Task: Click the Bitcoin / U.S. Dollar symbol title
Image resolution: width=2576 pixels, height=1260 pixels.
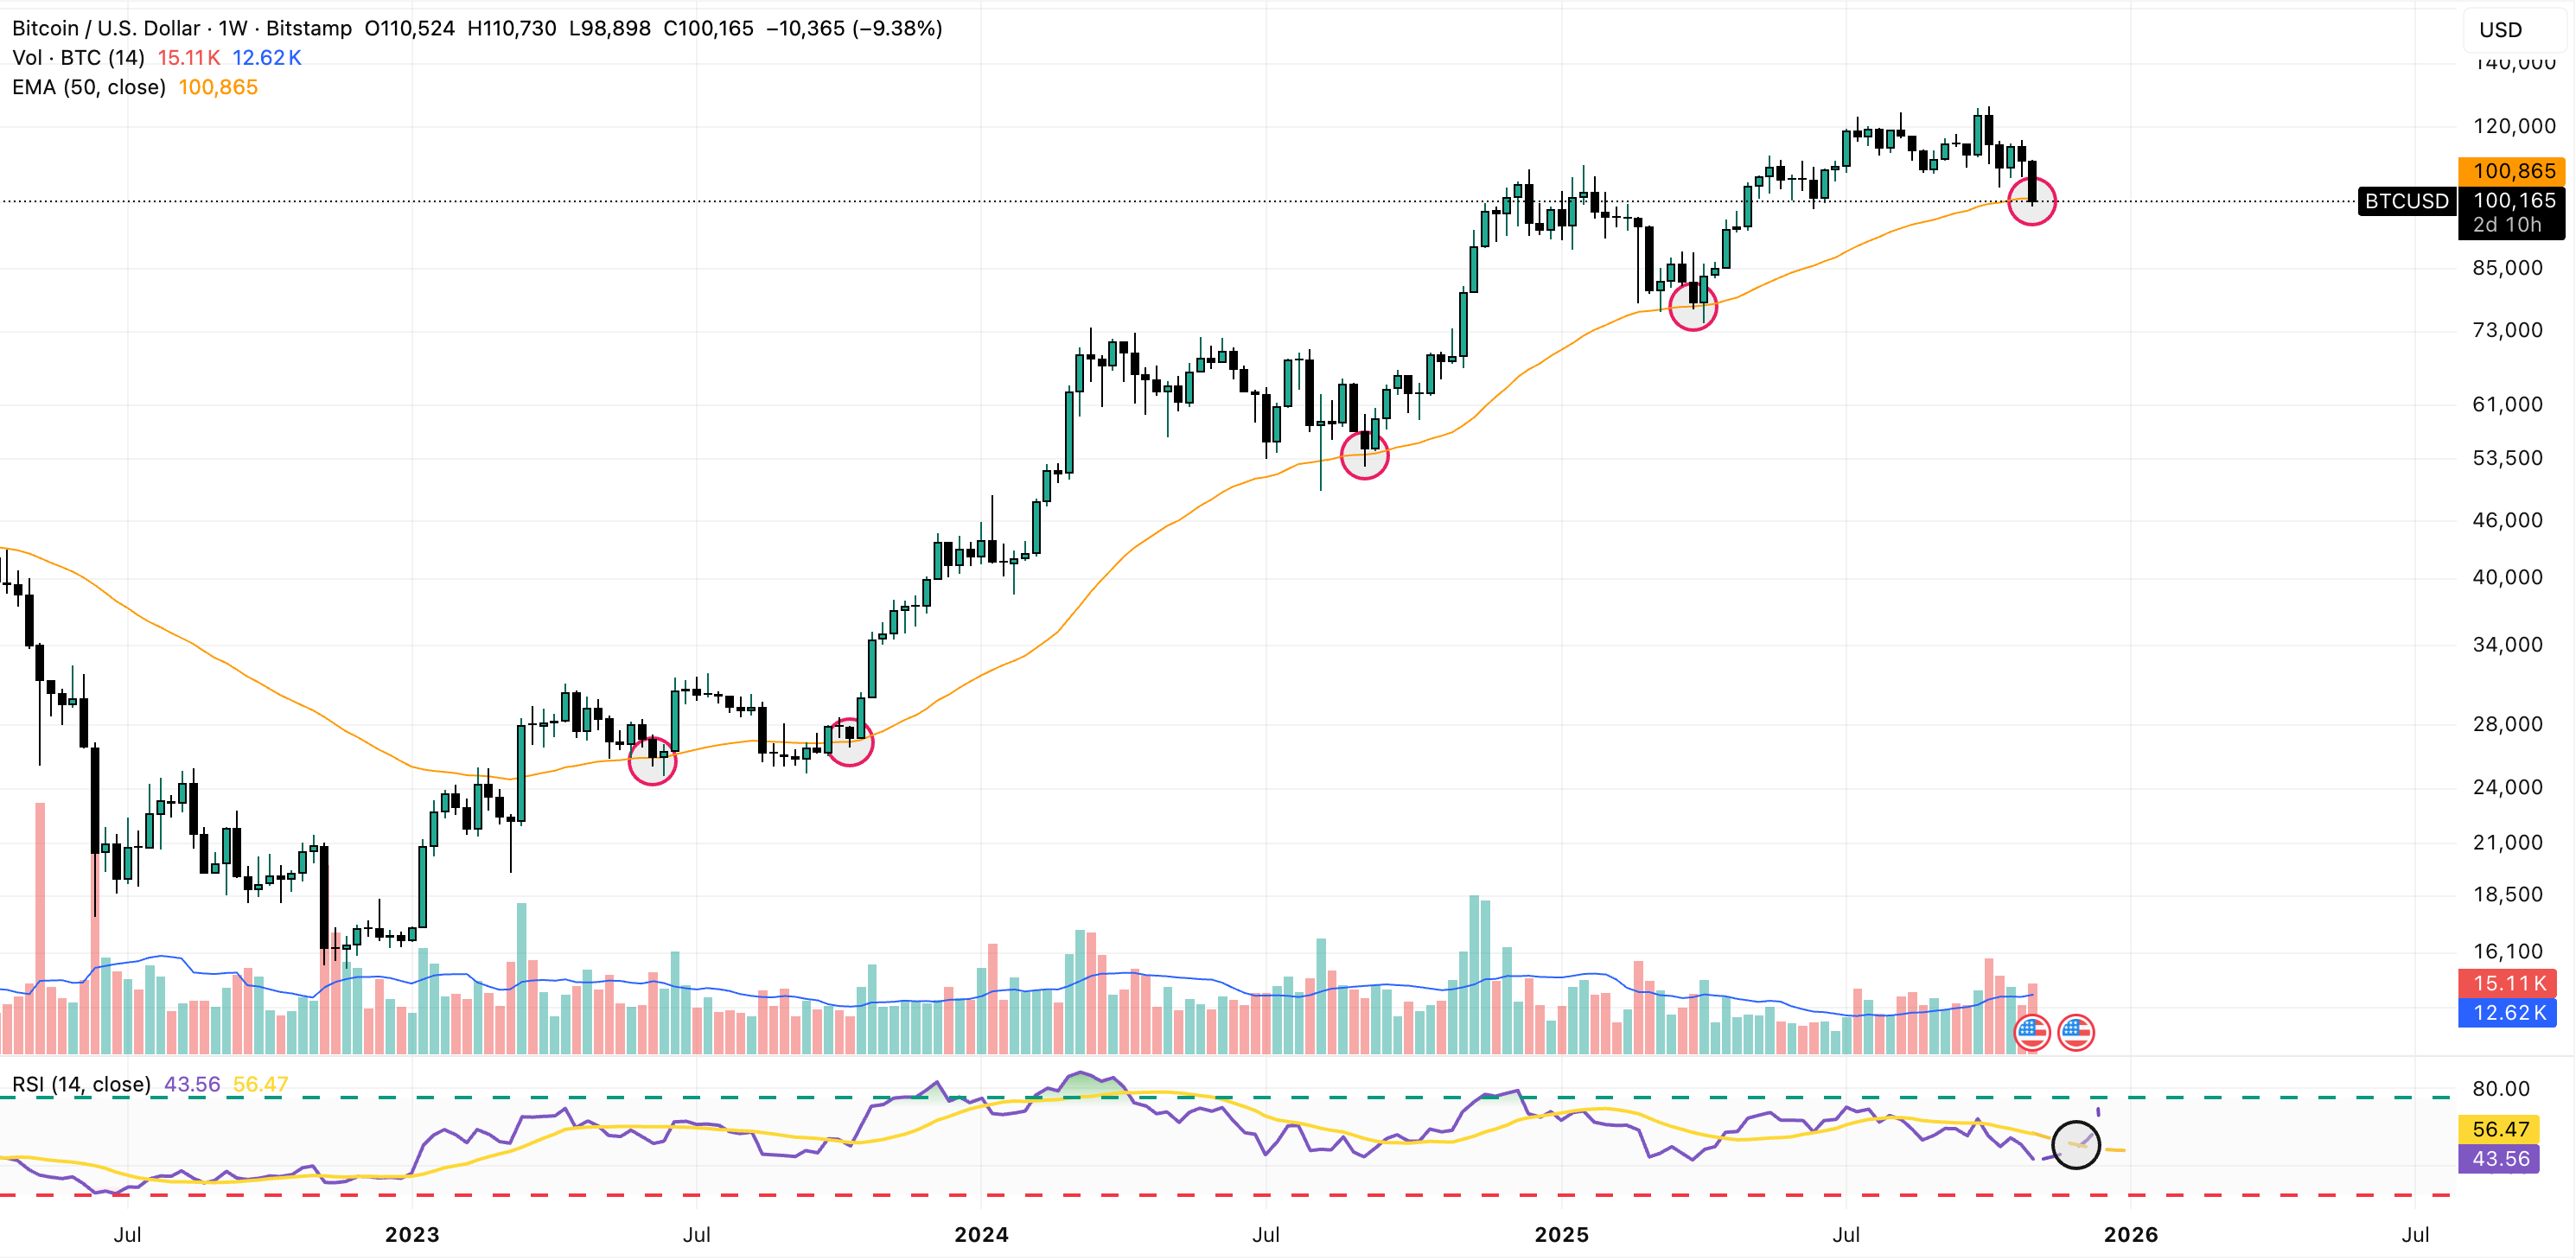Action: click(106, 28)
